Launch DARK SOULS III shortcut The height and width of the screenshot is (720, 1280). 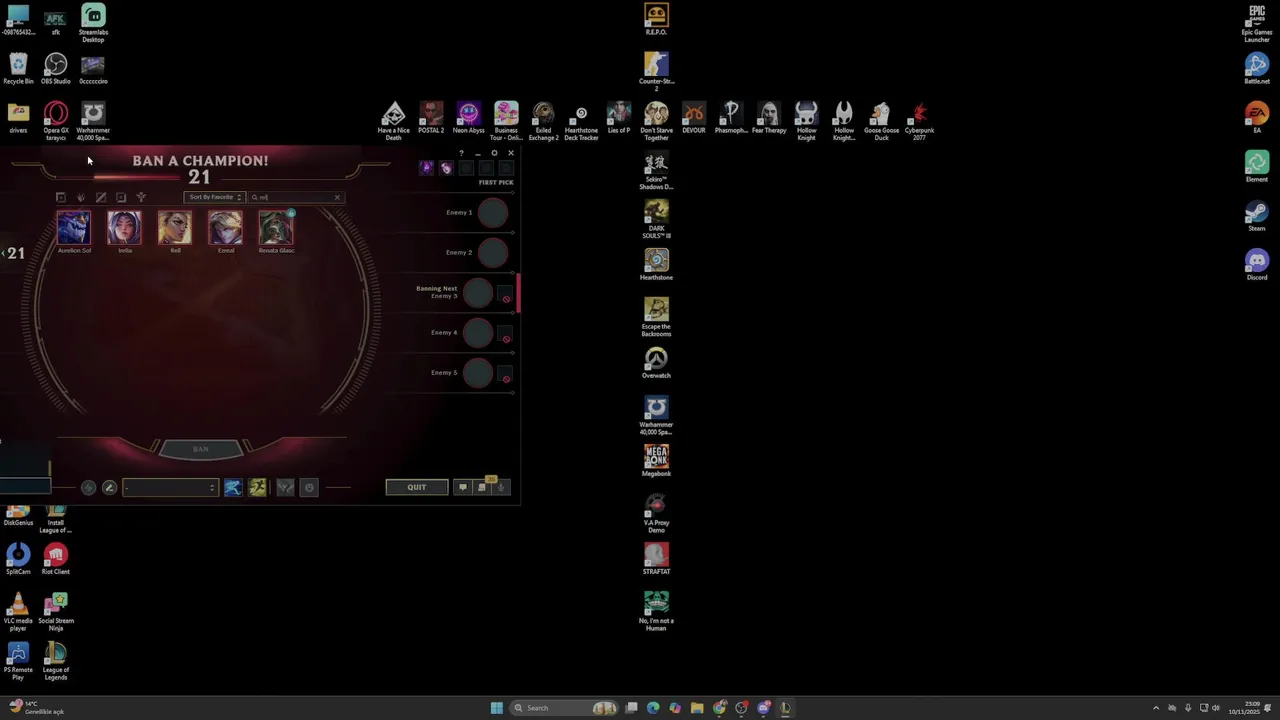(656, 219)
